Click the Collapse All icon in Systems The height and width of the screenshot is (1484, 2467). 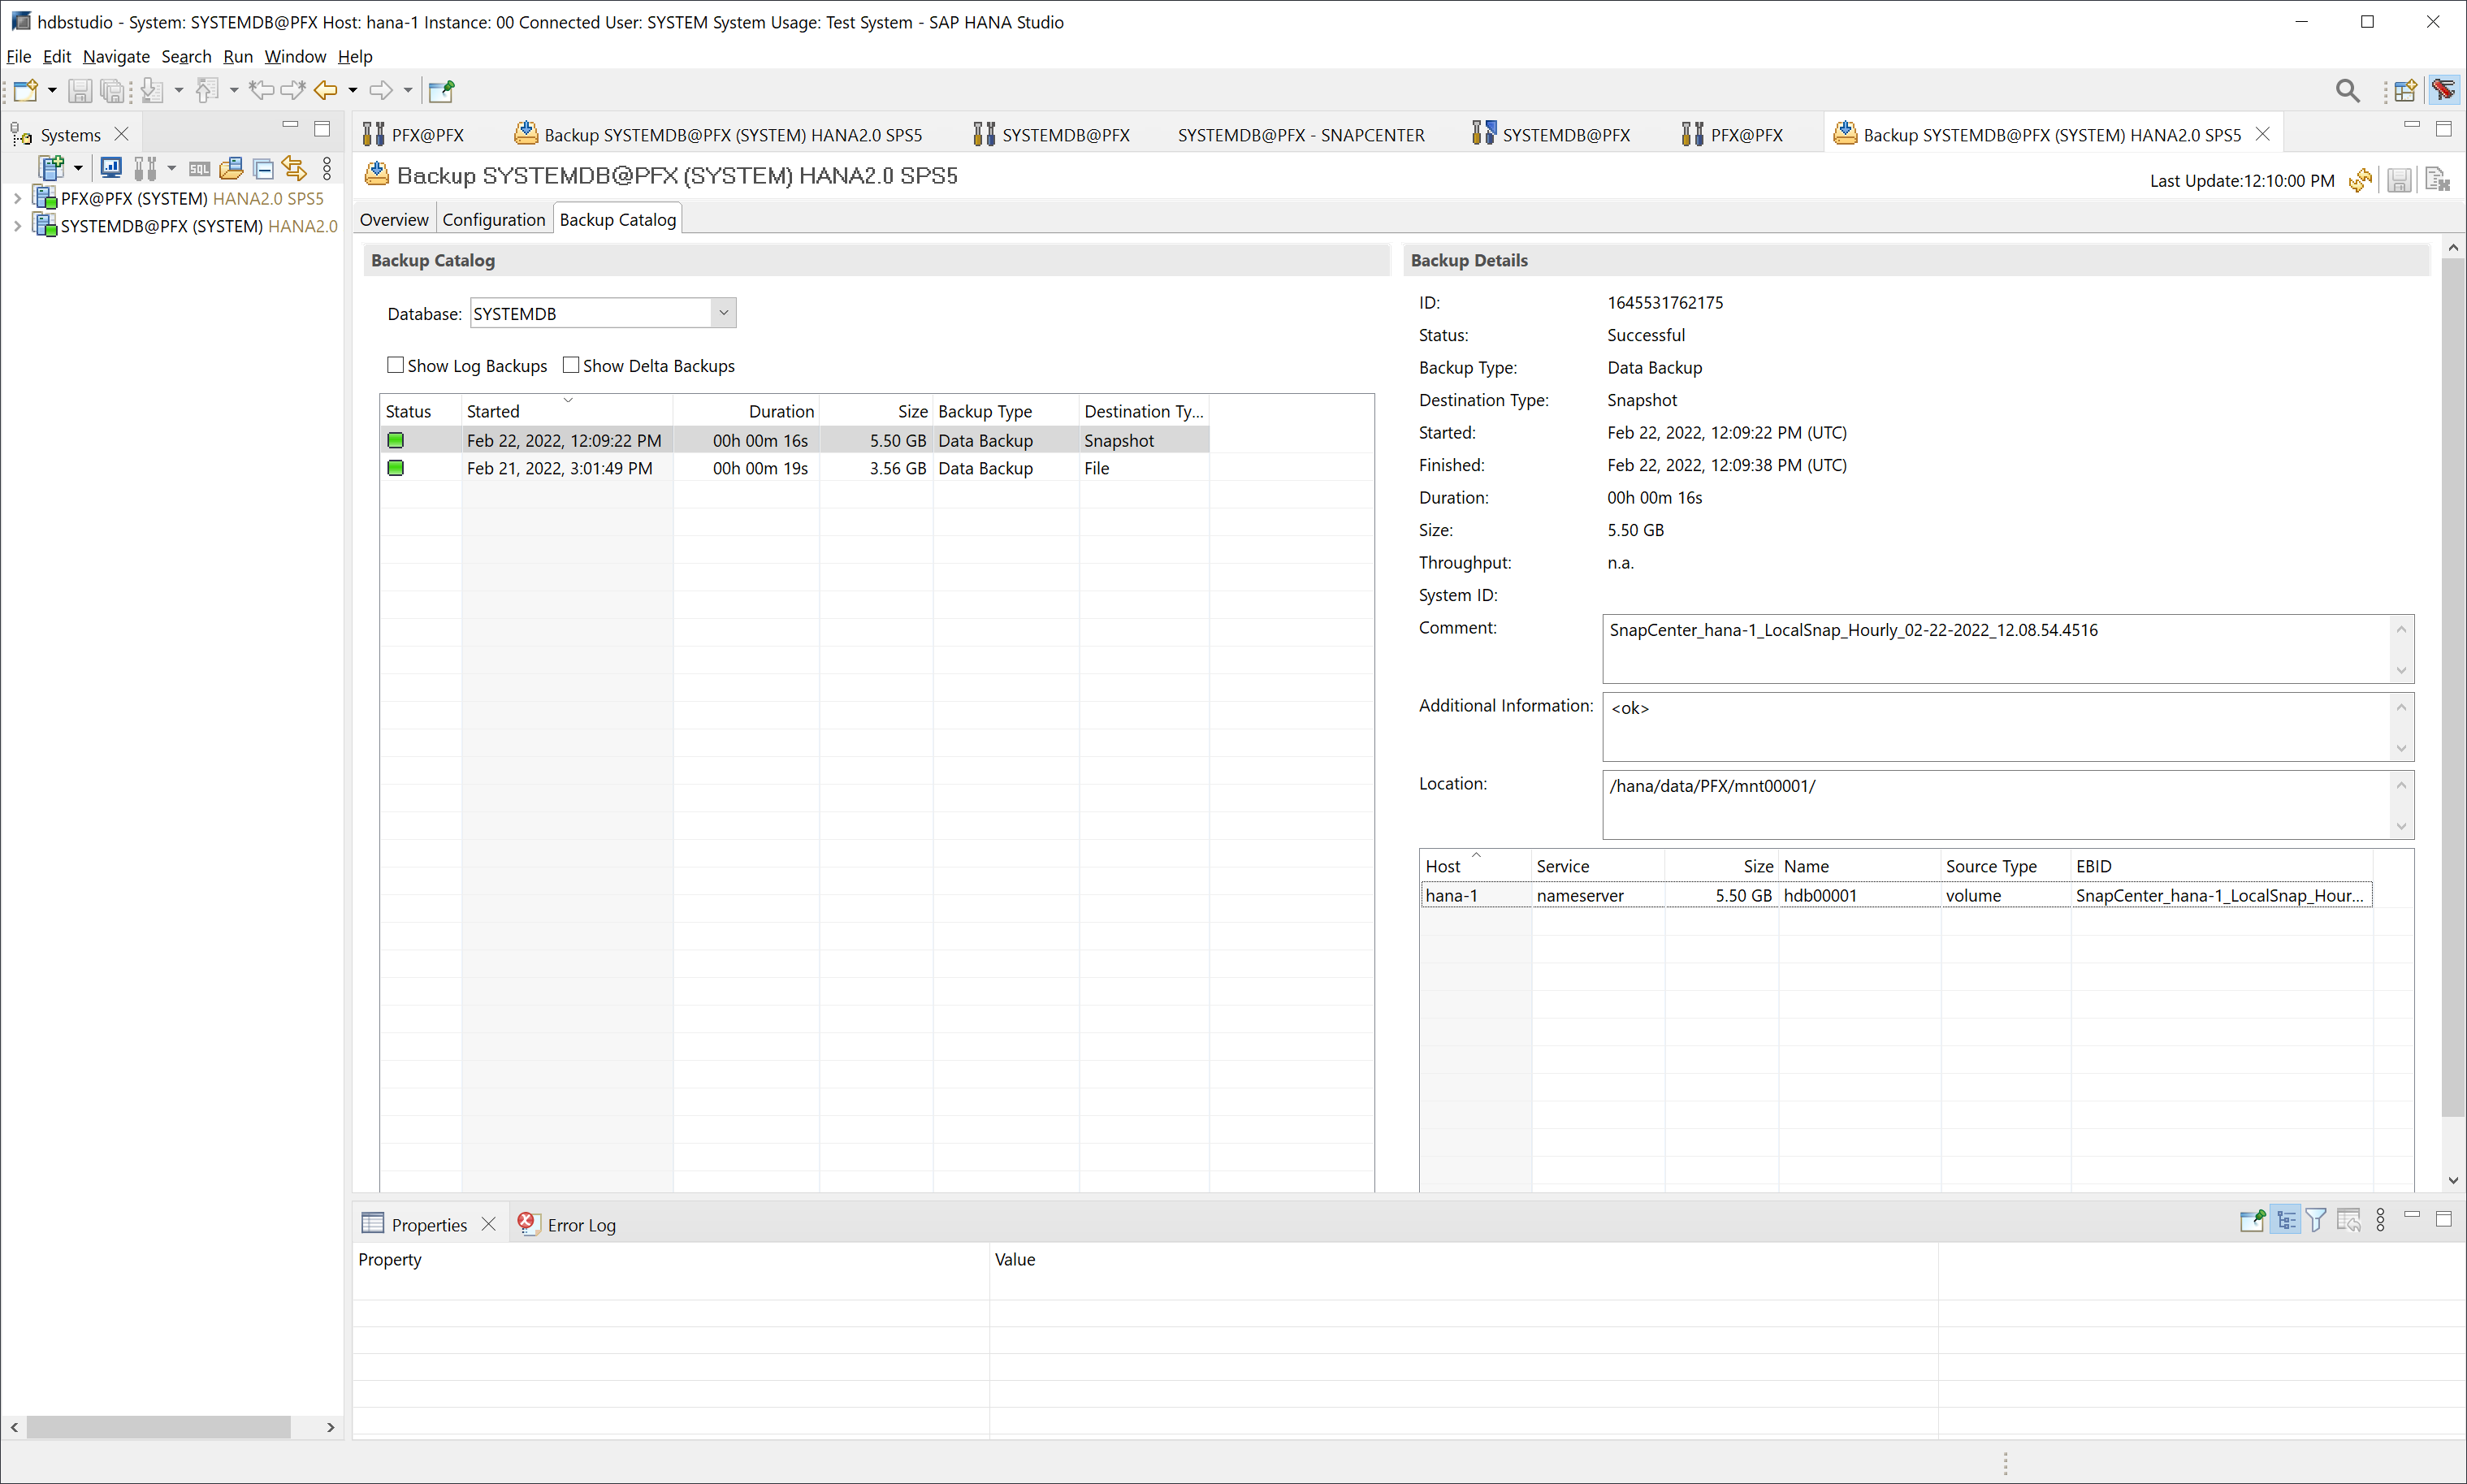(263, 168)
